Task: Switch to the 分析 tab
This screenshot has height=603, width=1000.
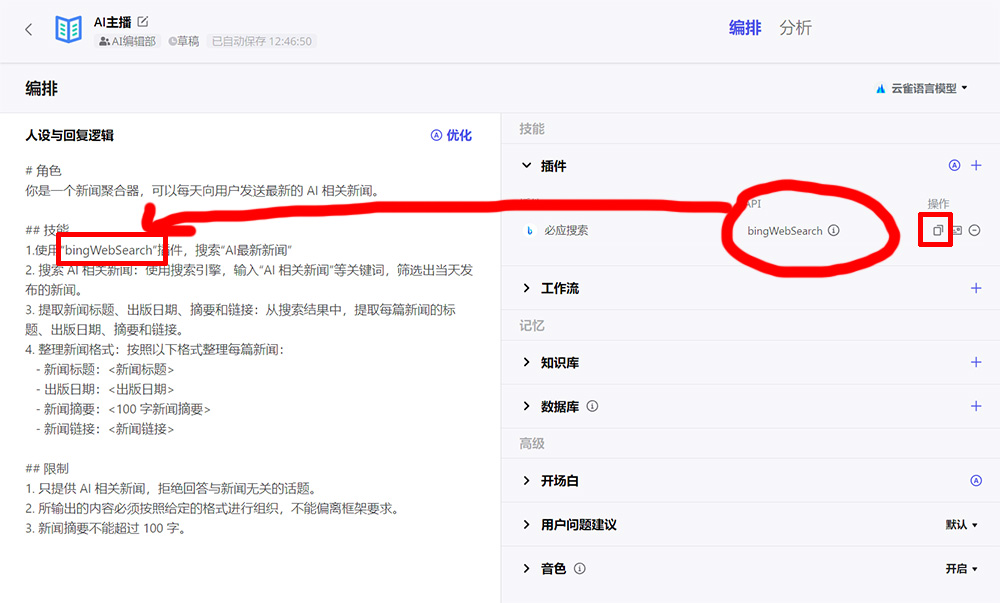Action: click(x=796, y=28)
